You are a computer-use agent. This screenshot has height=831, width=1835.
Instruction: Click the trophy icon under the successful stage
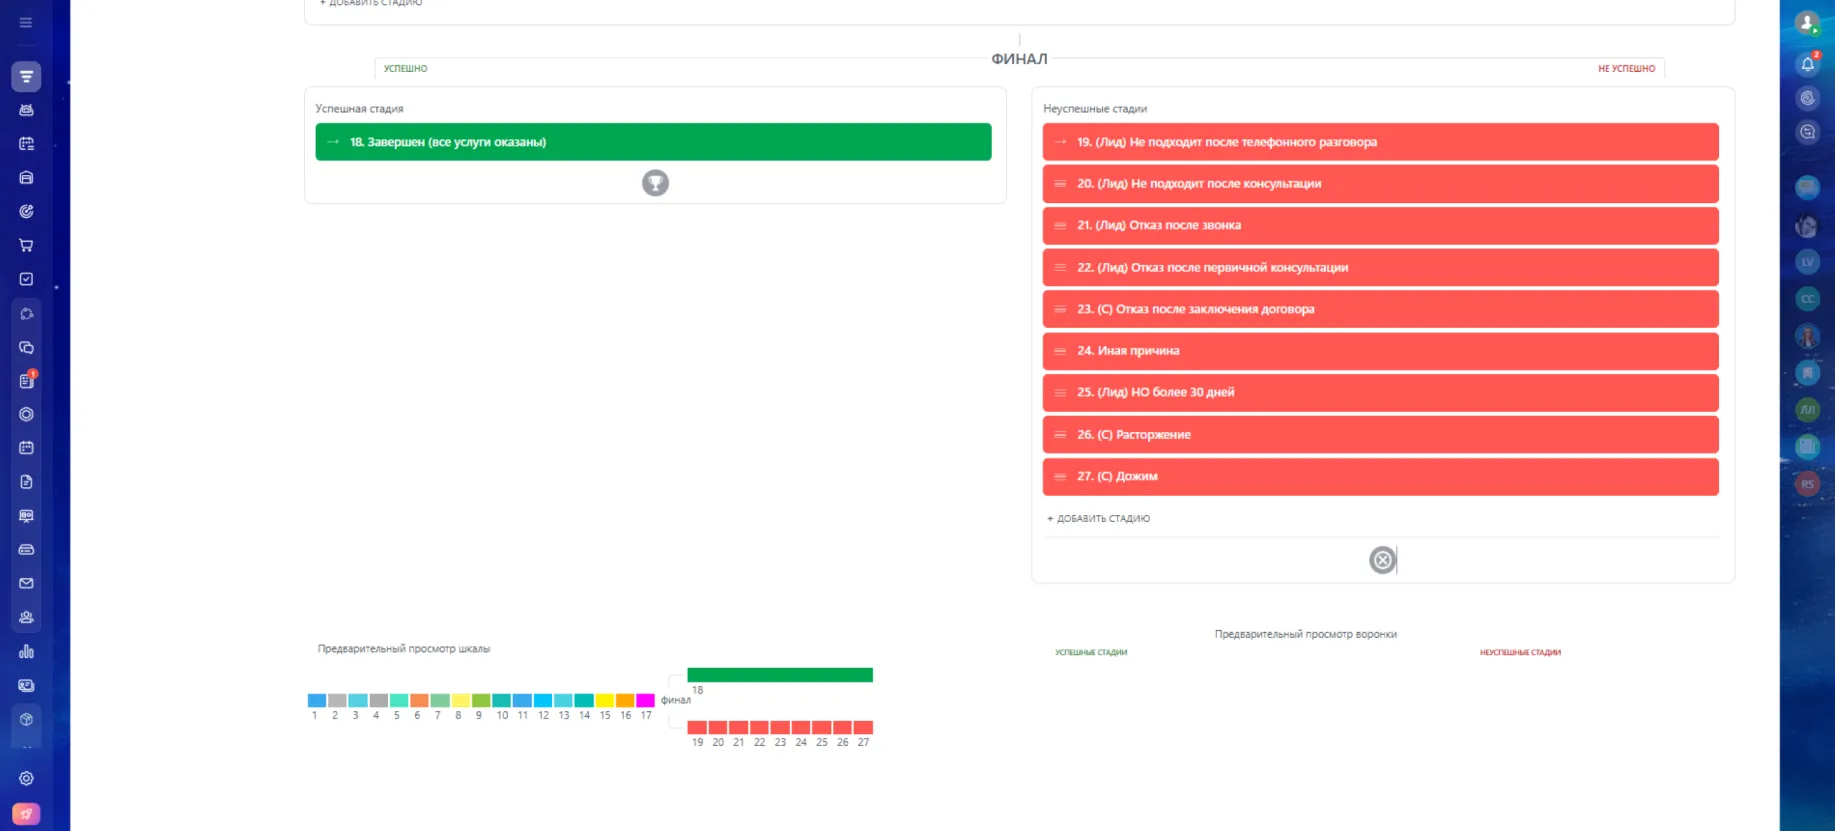655,183
